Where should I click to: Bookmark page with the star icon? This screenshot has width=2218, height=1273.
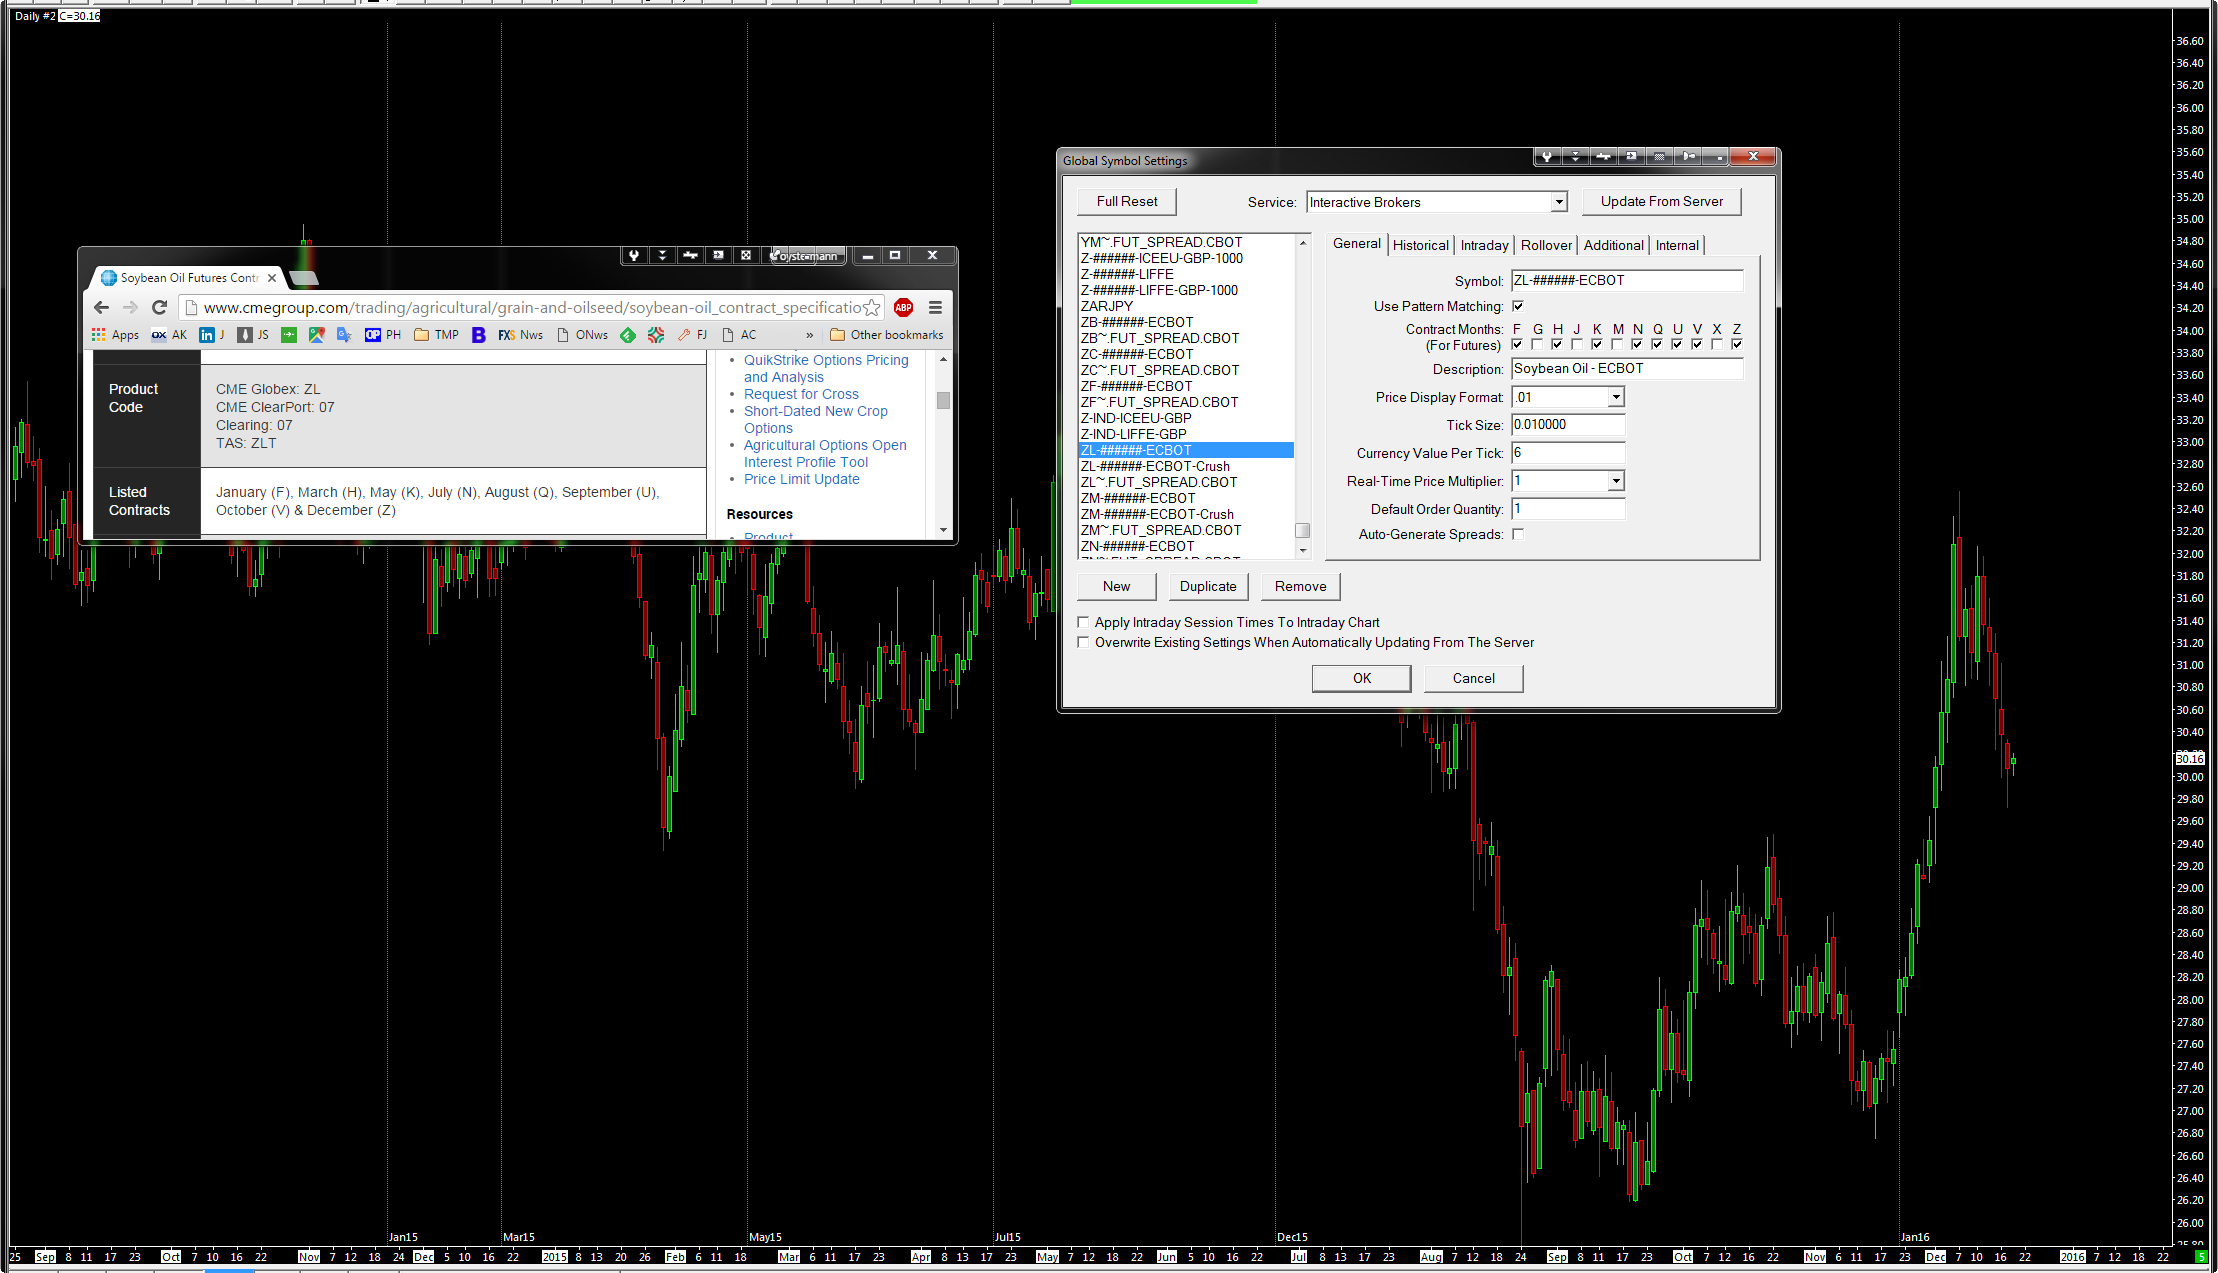pyautogui.click(x=872, y=308)
